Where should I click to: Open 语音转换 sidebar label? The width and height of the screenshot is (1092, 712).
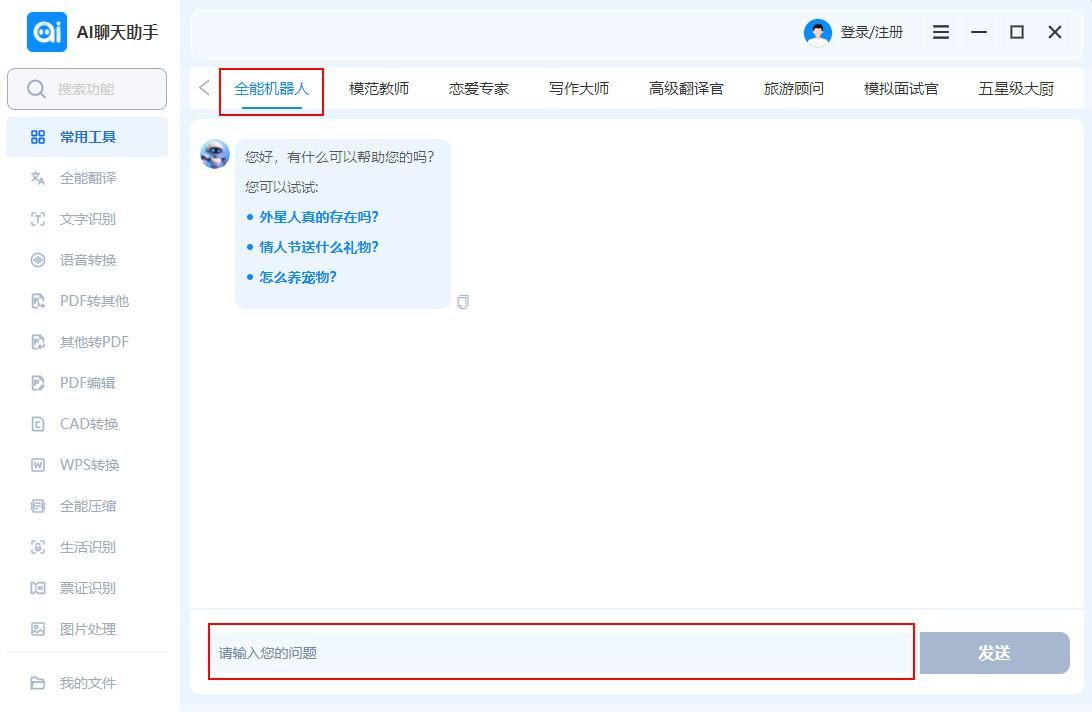[88, 261]
